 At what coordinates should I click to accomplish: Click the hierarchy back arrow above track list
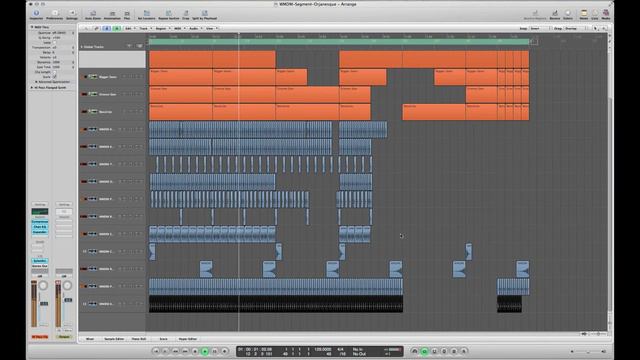click(86, 29)
